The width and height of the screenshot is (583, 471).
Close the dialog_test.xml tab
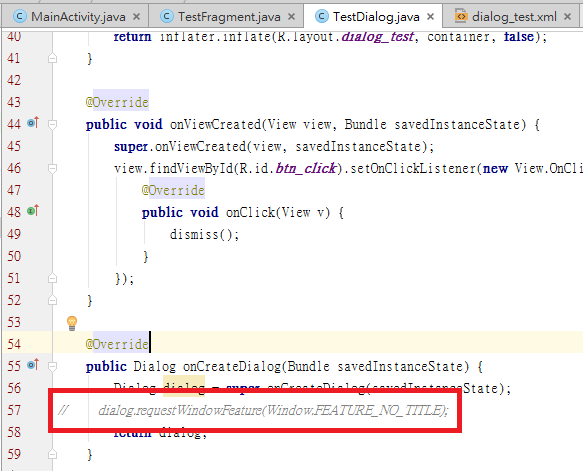point(567,17)
